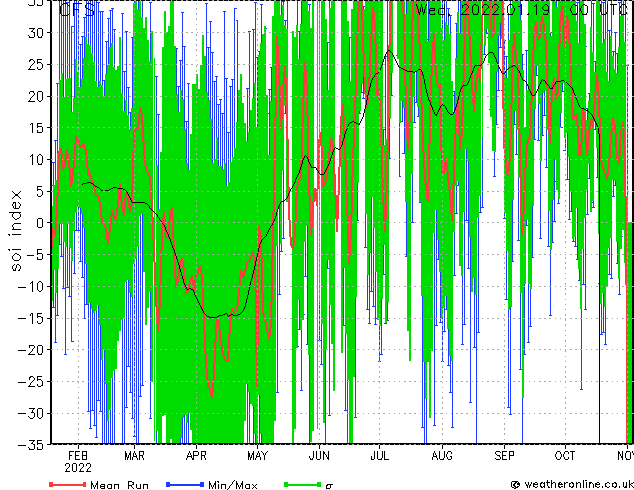Click the JUN month label
Image resolution: width=634 pixels, height=490 pixels.
click(319, 456)
